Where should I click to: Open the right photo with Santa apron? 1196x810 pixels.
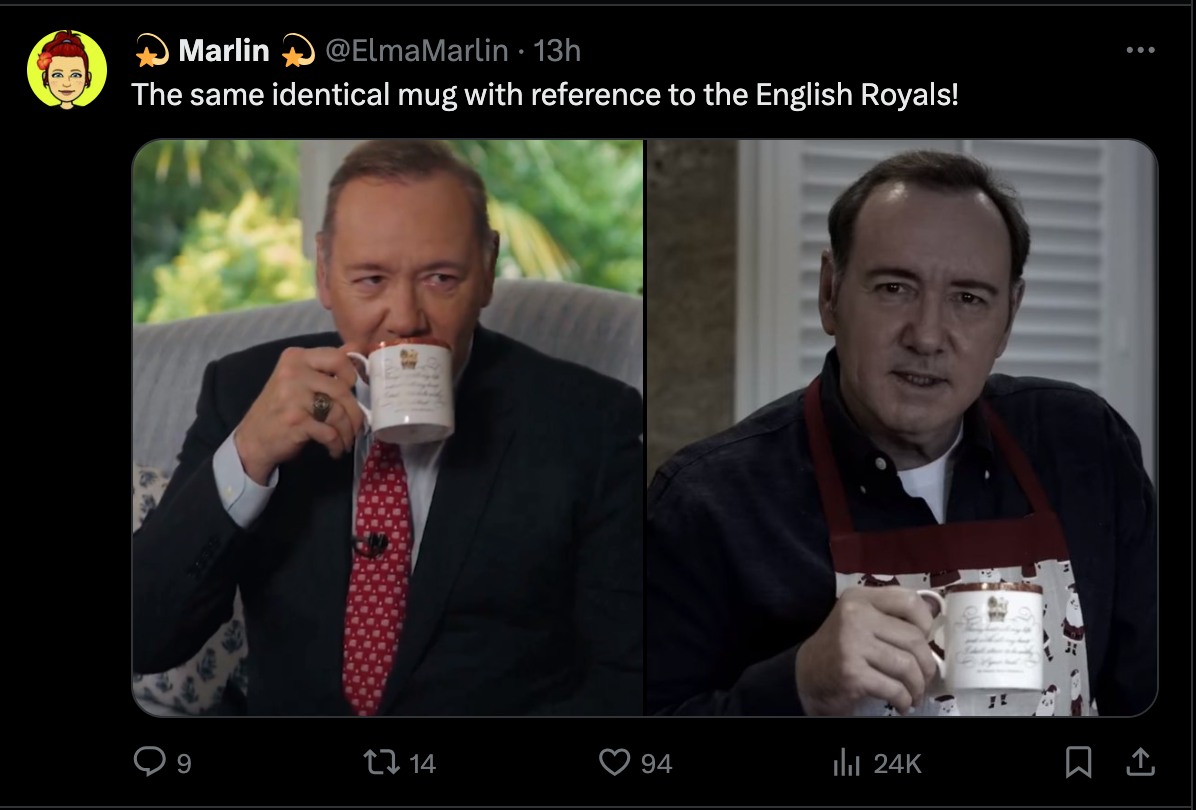pos(902,427)
